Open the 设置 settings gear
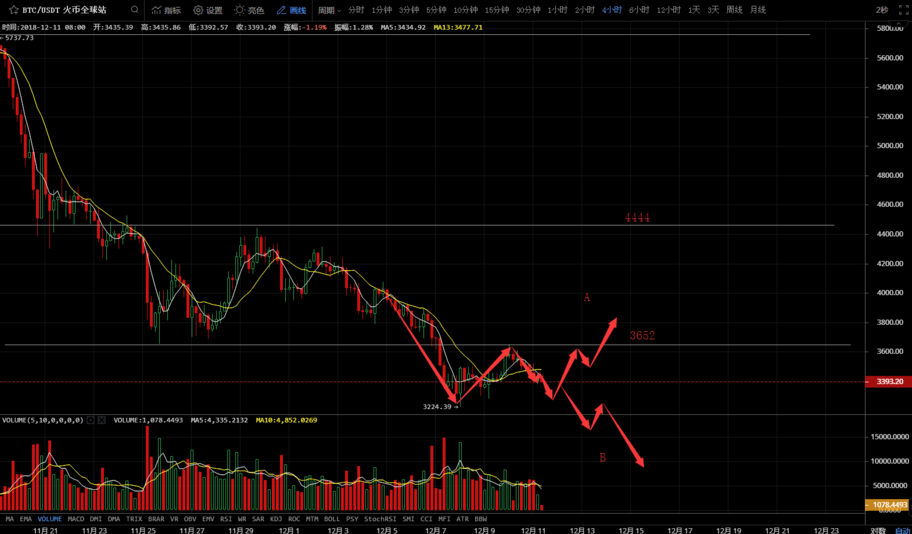 [x=208, y=10]
